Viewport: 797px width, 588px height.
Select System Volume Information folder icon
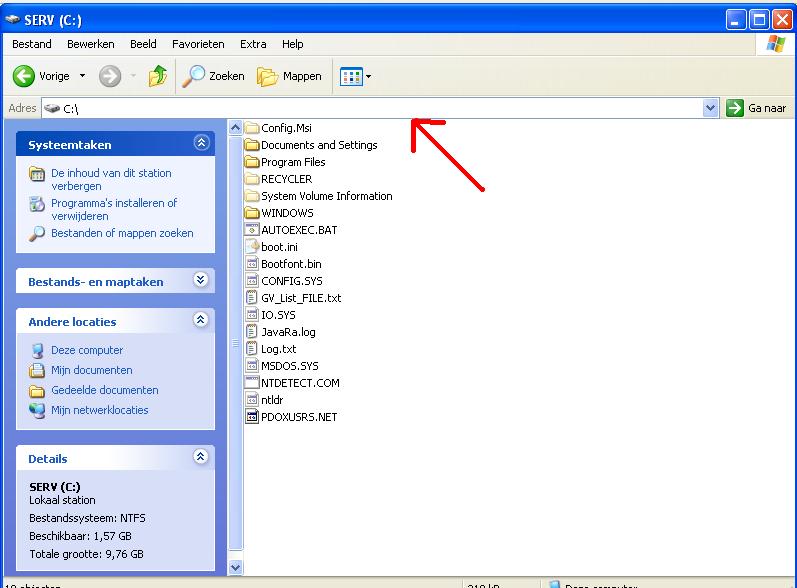tap(252, 196)
